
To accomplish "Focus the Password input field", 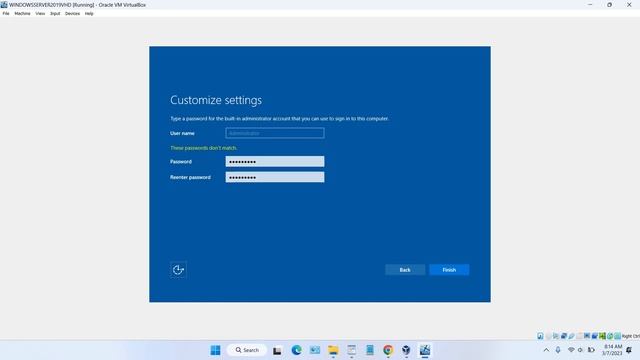I will (x=275, y=162).
